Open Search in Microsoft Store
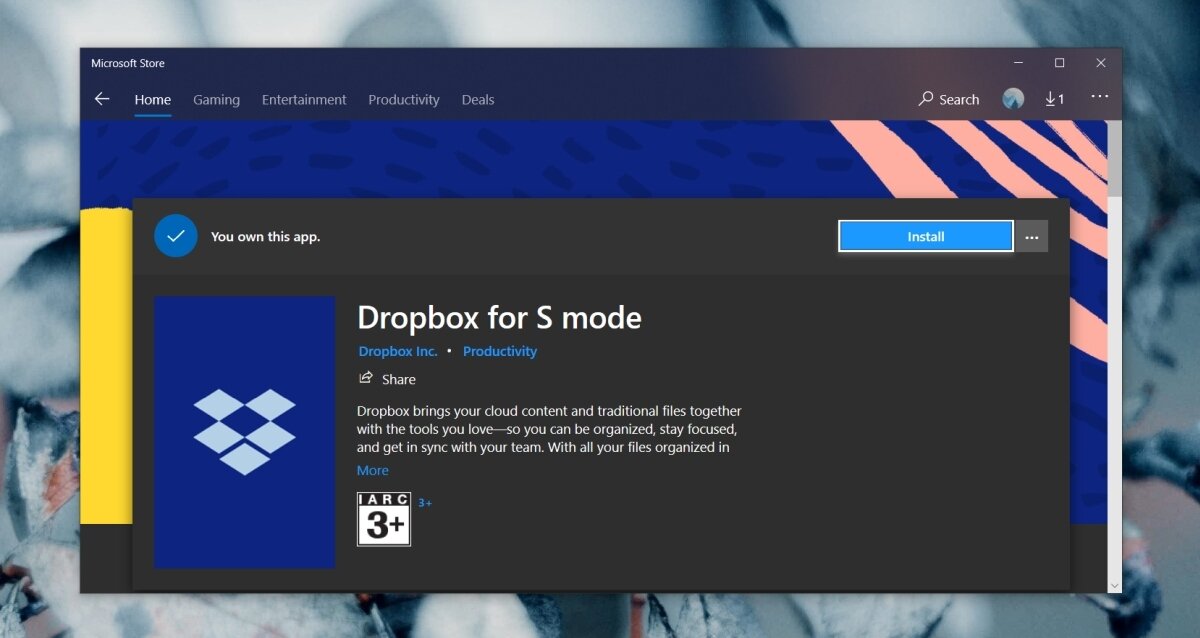This screenshot has width=1200, height=638. coord(947,99)
